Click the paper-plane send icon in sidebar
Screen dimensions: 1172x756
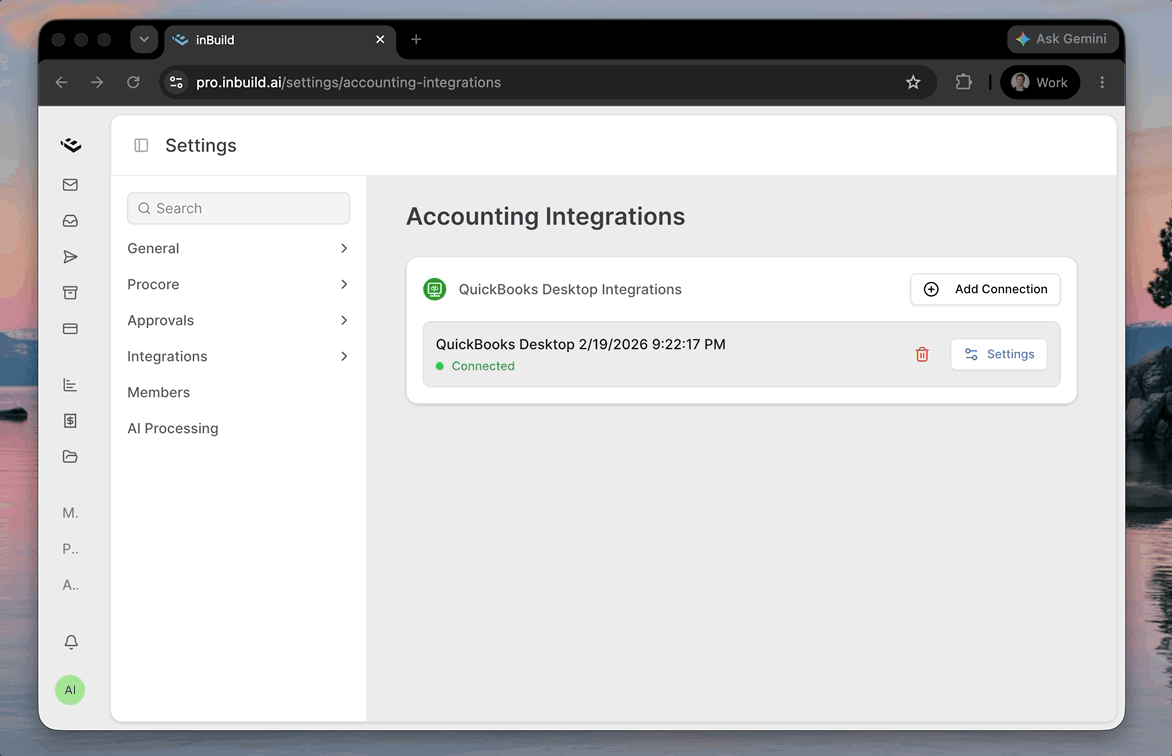tap(70, 256)
